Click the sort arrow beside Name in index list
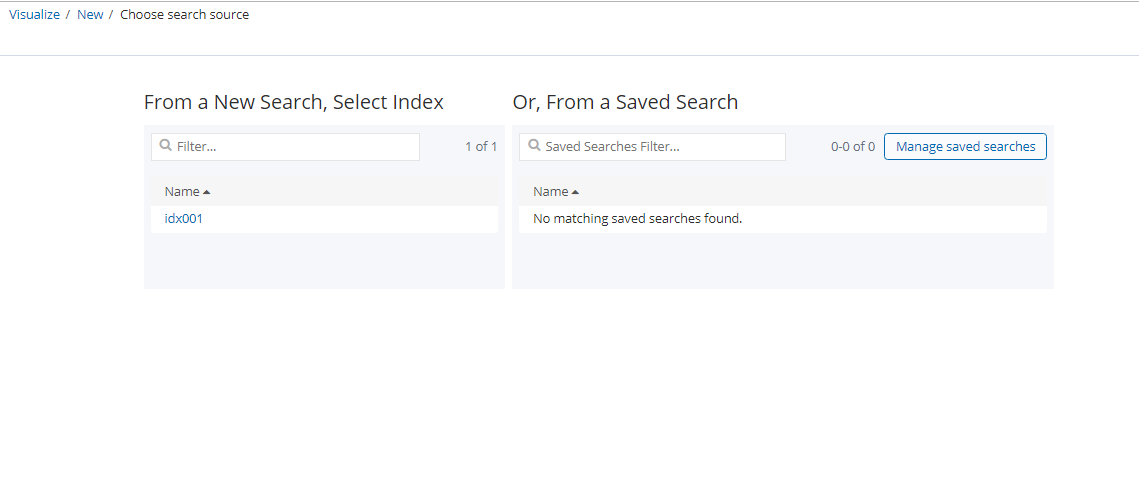This screenshot has height=498, width=1139. coord(207,192)
